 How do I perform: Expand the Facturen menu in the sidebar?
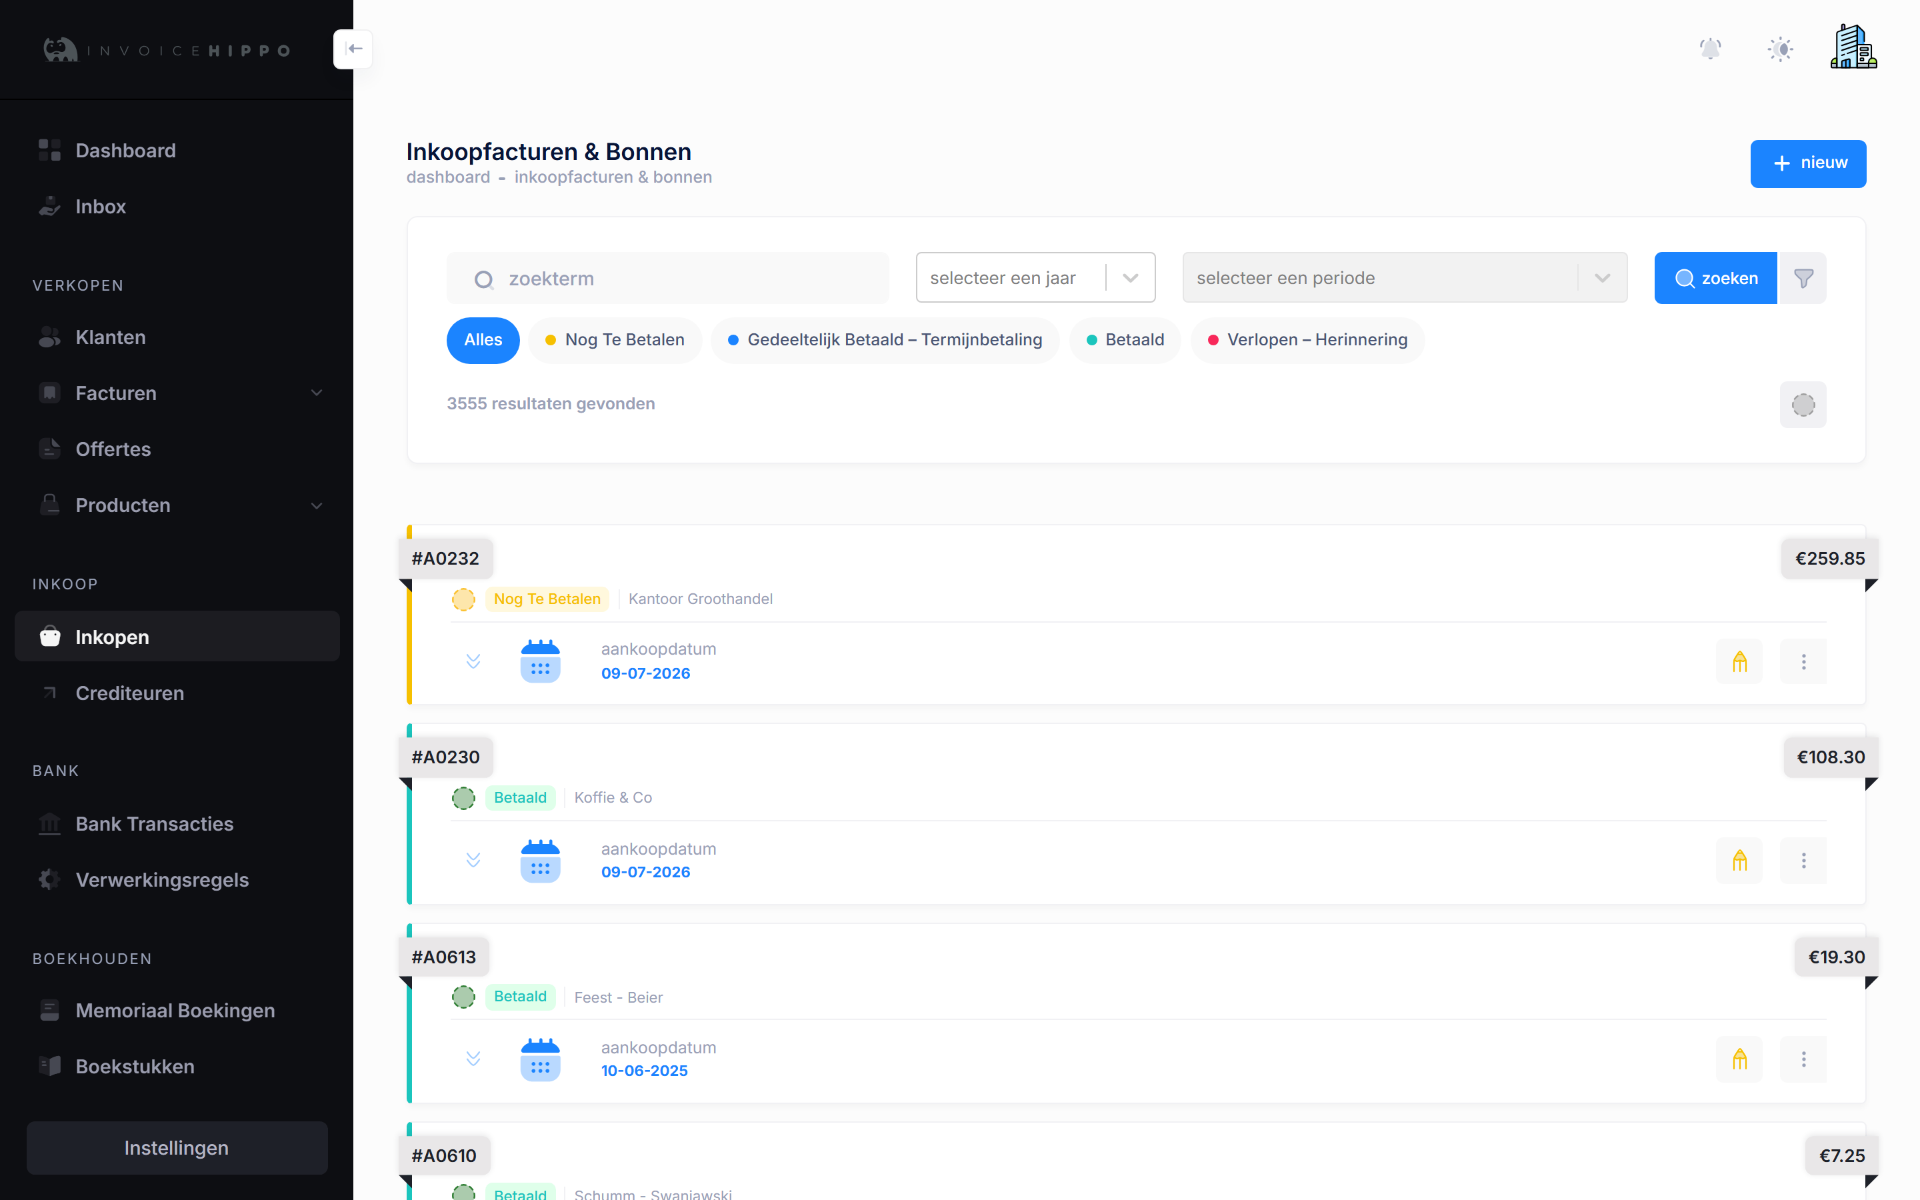[x=177, y=393]
